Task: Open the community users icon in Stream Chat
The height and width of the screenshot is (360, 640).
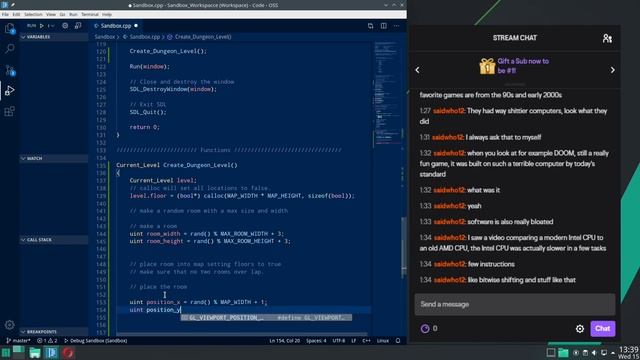Action: click(x=607, y=38)
